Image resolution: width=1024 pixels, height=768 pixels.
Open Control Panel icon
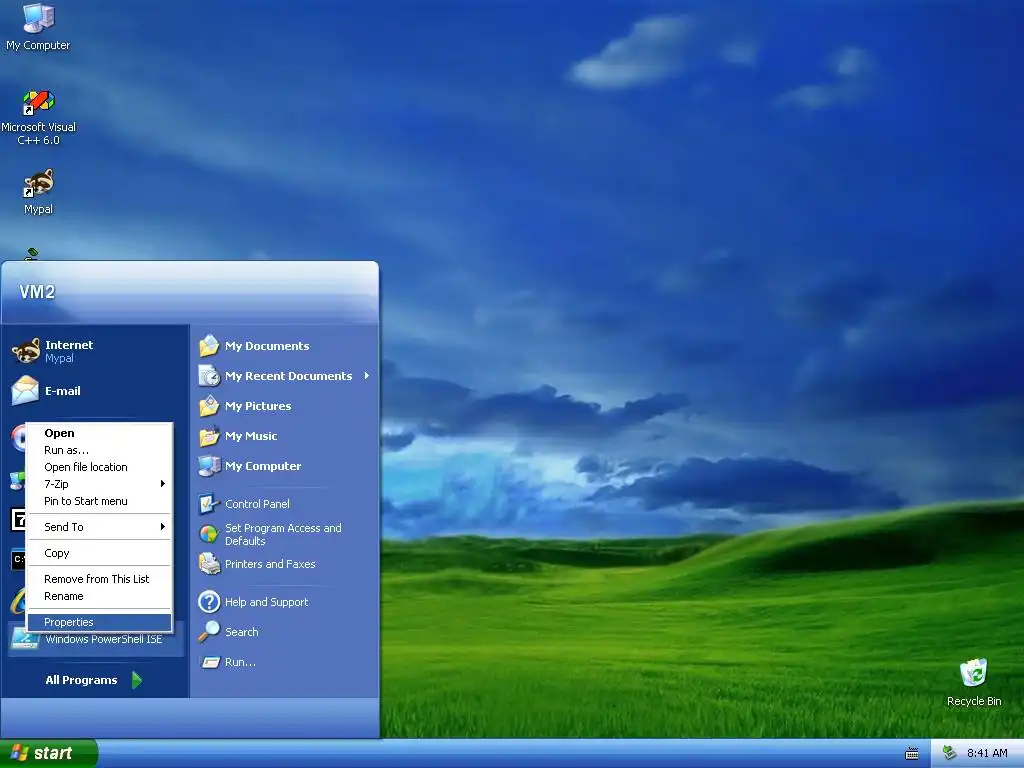click(209, 504)
